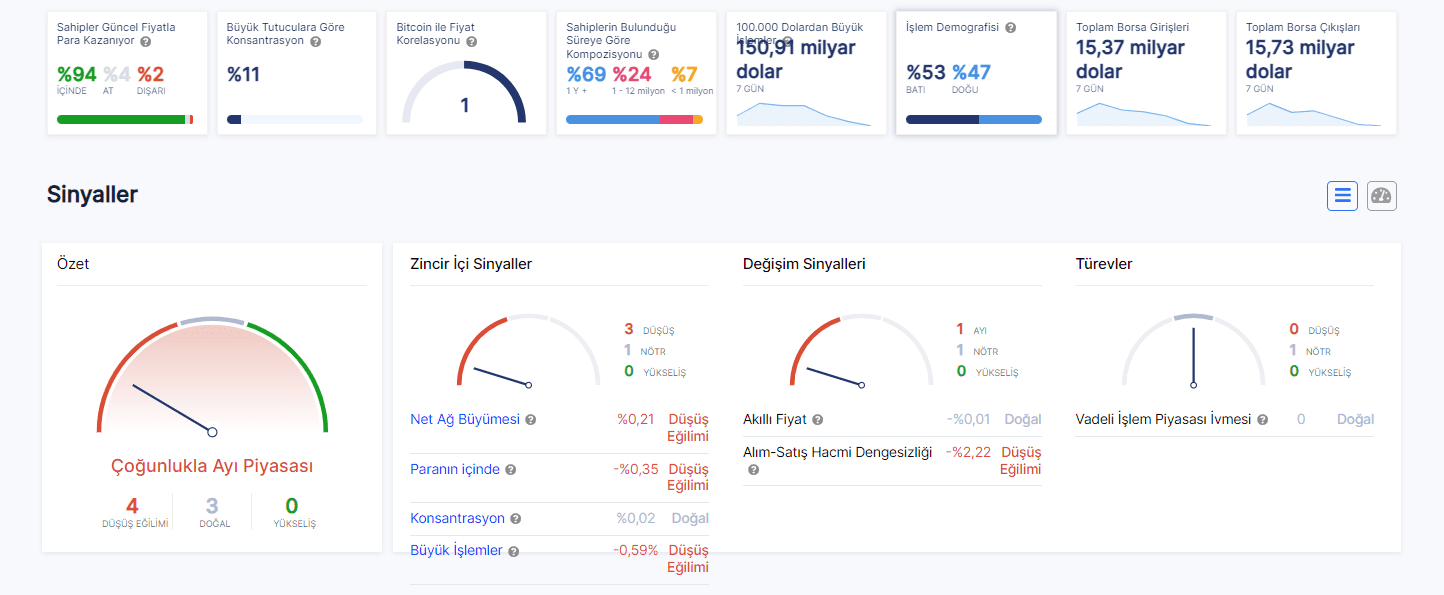Switch signals to gauge view
This screenshot has width=1444, height=595.
click(1381, 196)
